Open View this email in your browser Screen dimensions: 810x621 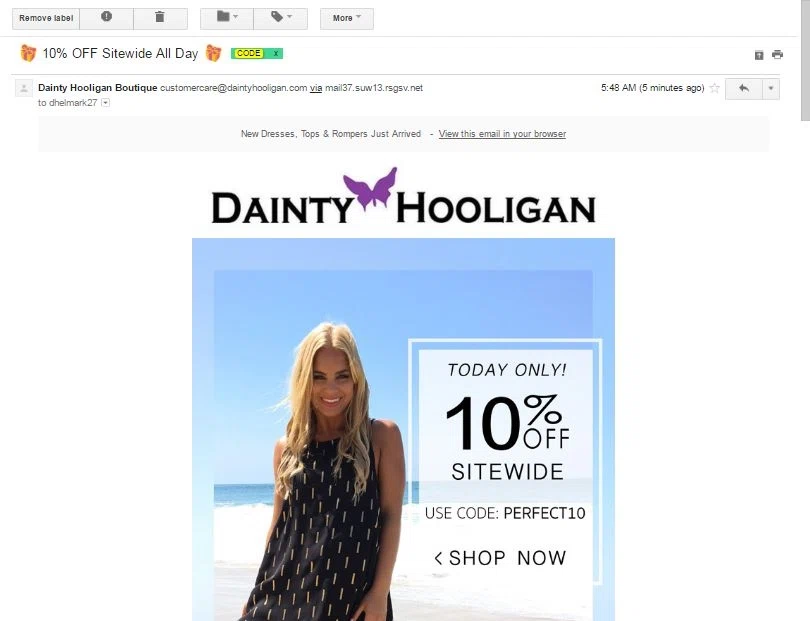[502, 134]
